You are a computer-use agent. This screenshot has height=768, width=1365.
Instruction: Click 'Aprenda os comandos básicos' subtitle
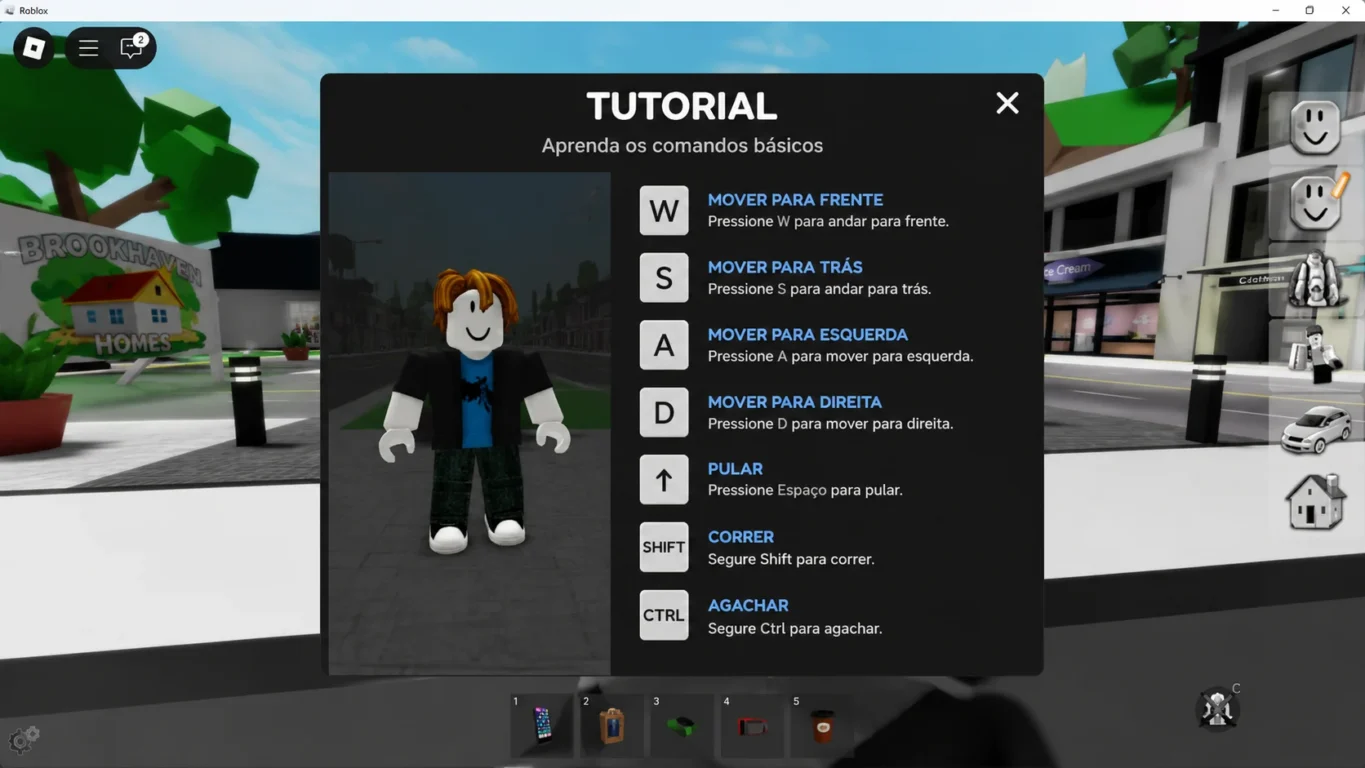(682, 146)
